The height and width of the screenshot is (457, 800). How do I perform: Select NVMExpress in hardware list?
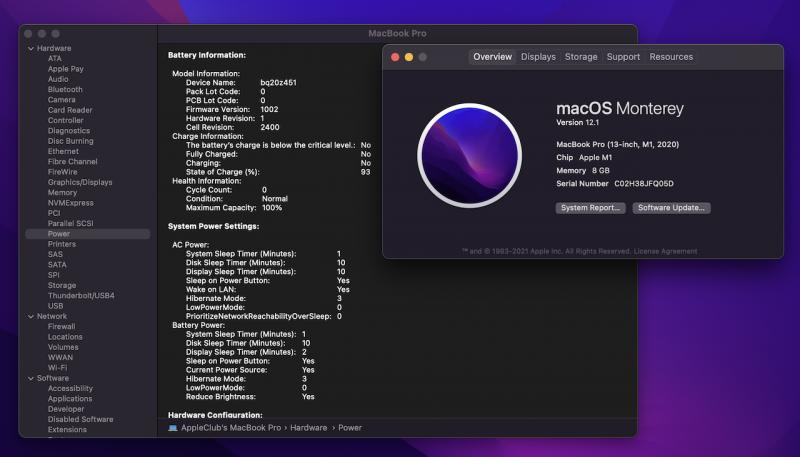71,202
